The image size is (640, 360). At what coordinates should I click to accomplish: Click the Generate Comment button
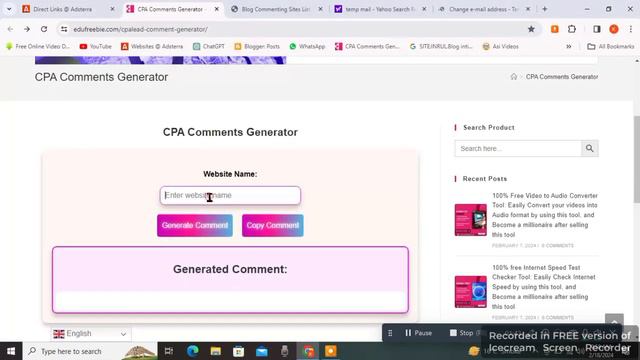tap(195, 225)
